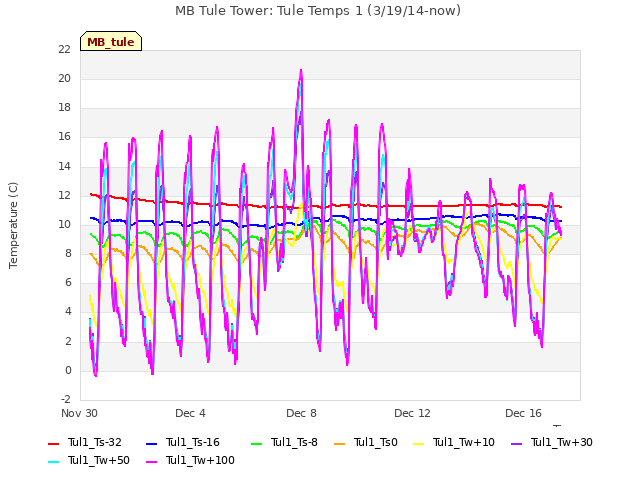Toggle the Tul1_Tw+50 legend entry
This screenshot has height=480, width=640.
pyautogui.click(x=89, y=460)
